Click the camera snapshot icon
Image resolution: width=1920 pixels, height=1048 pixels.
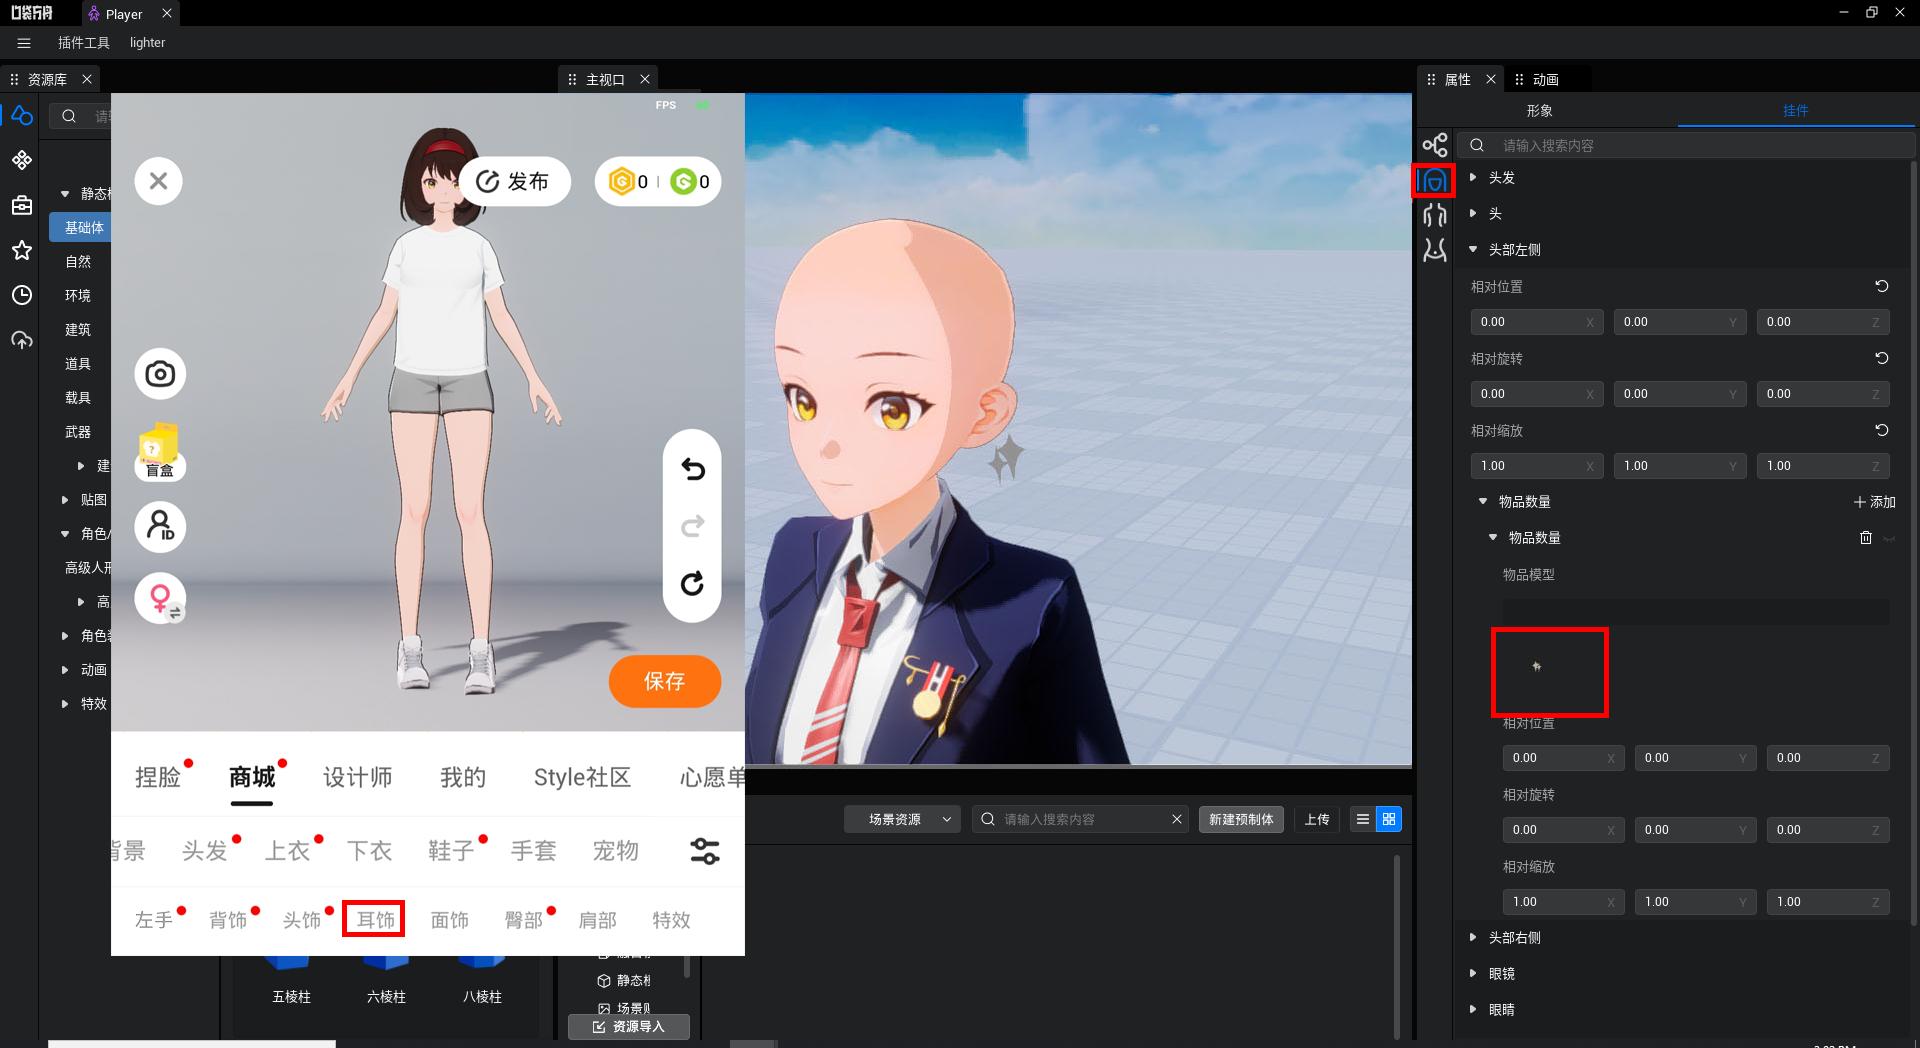(x=160, y=374)
